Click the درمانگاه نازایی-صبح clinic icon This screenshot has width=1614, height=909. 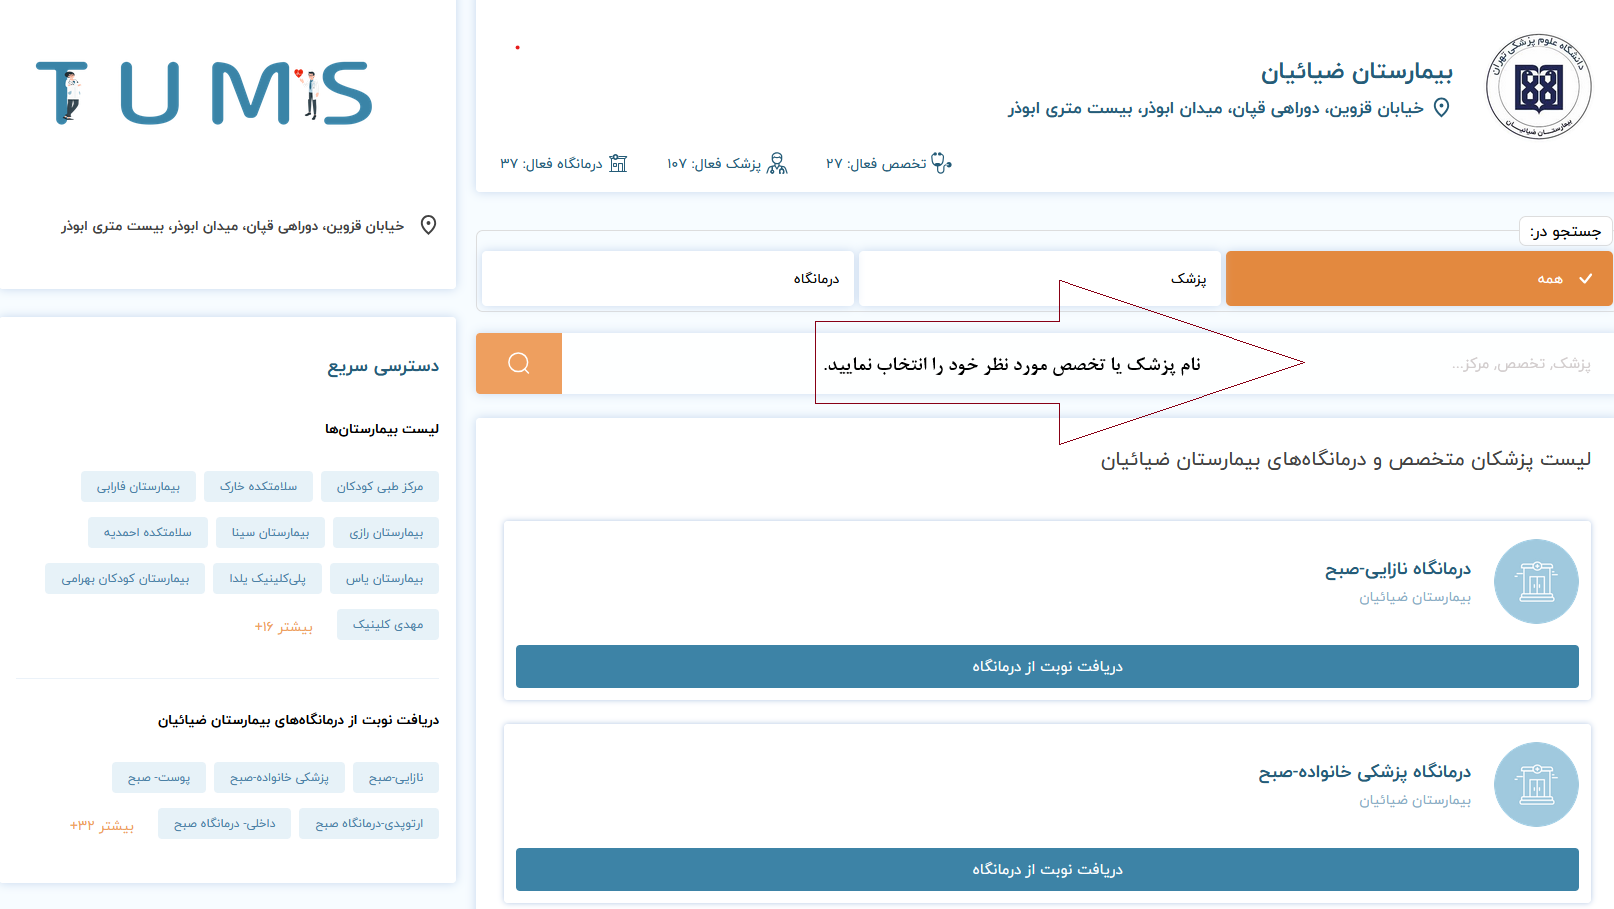(x=1535, y=581)
